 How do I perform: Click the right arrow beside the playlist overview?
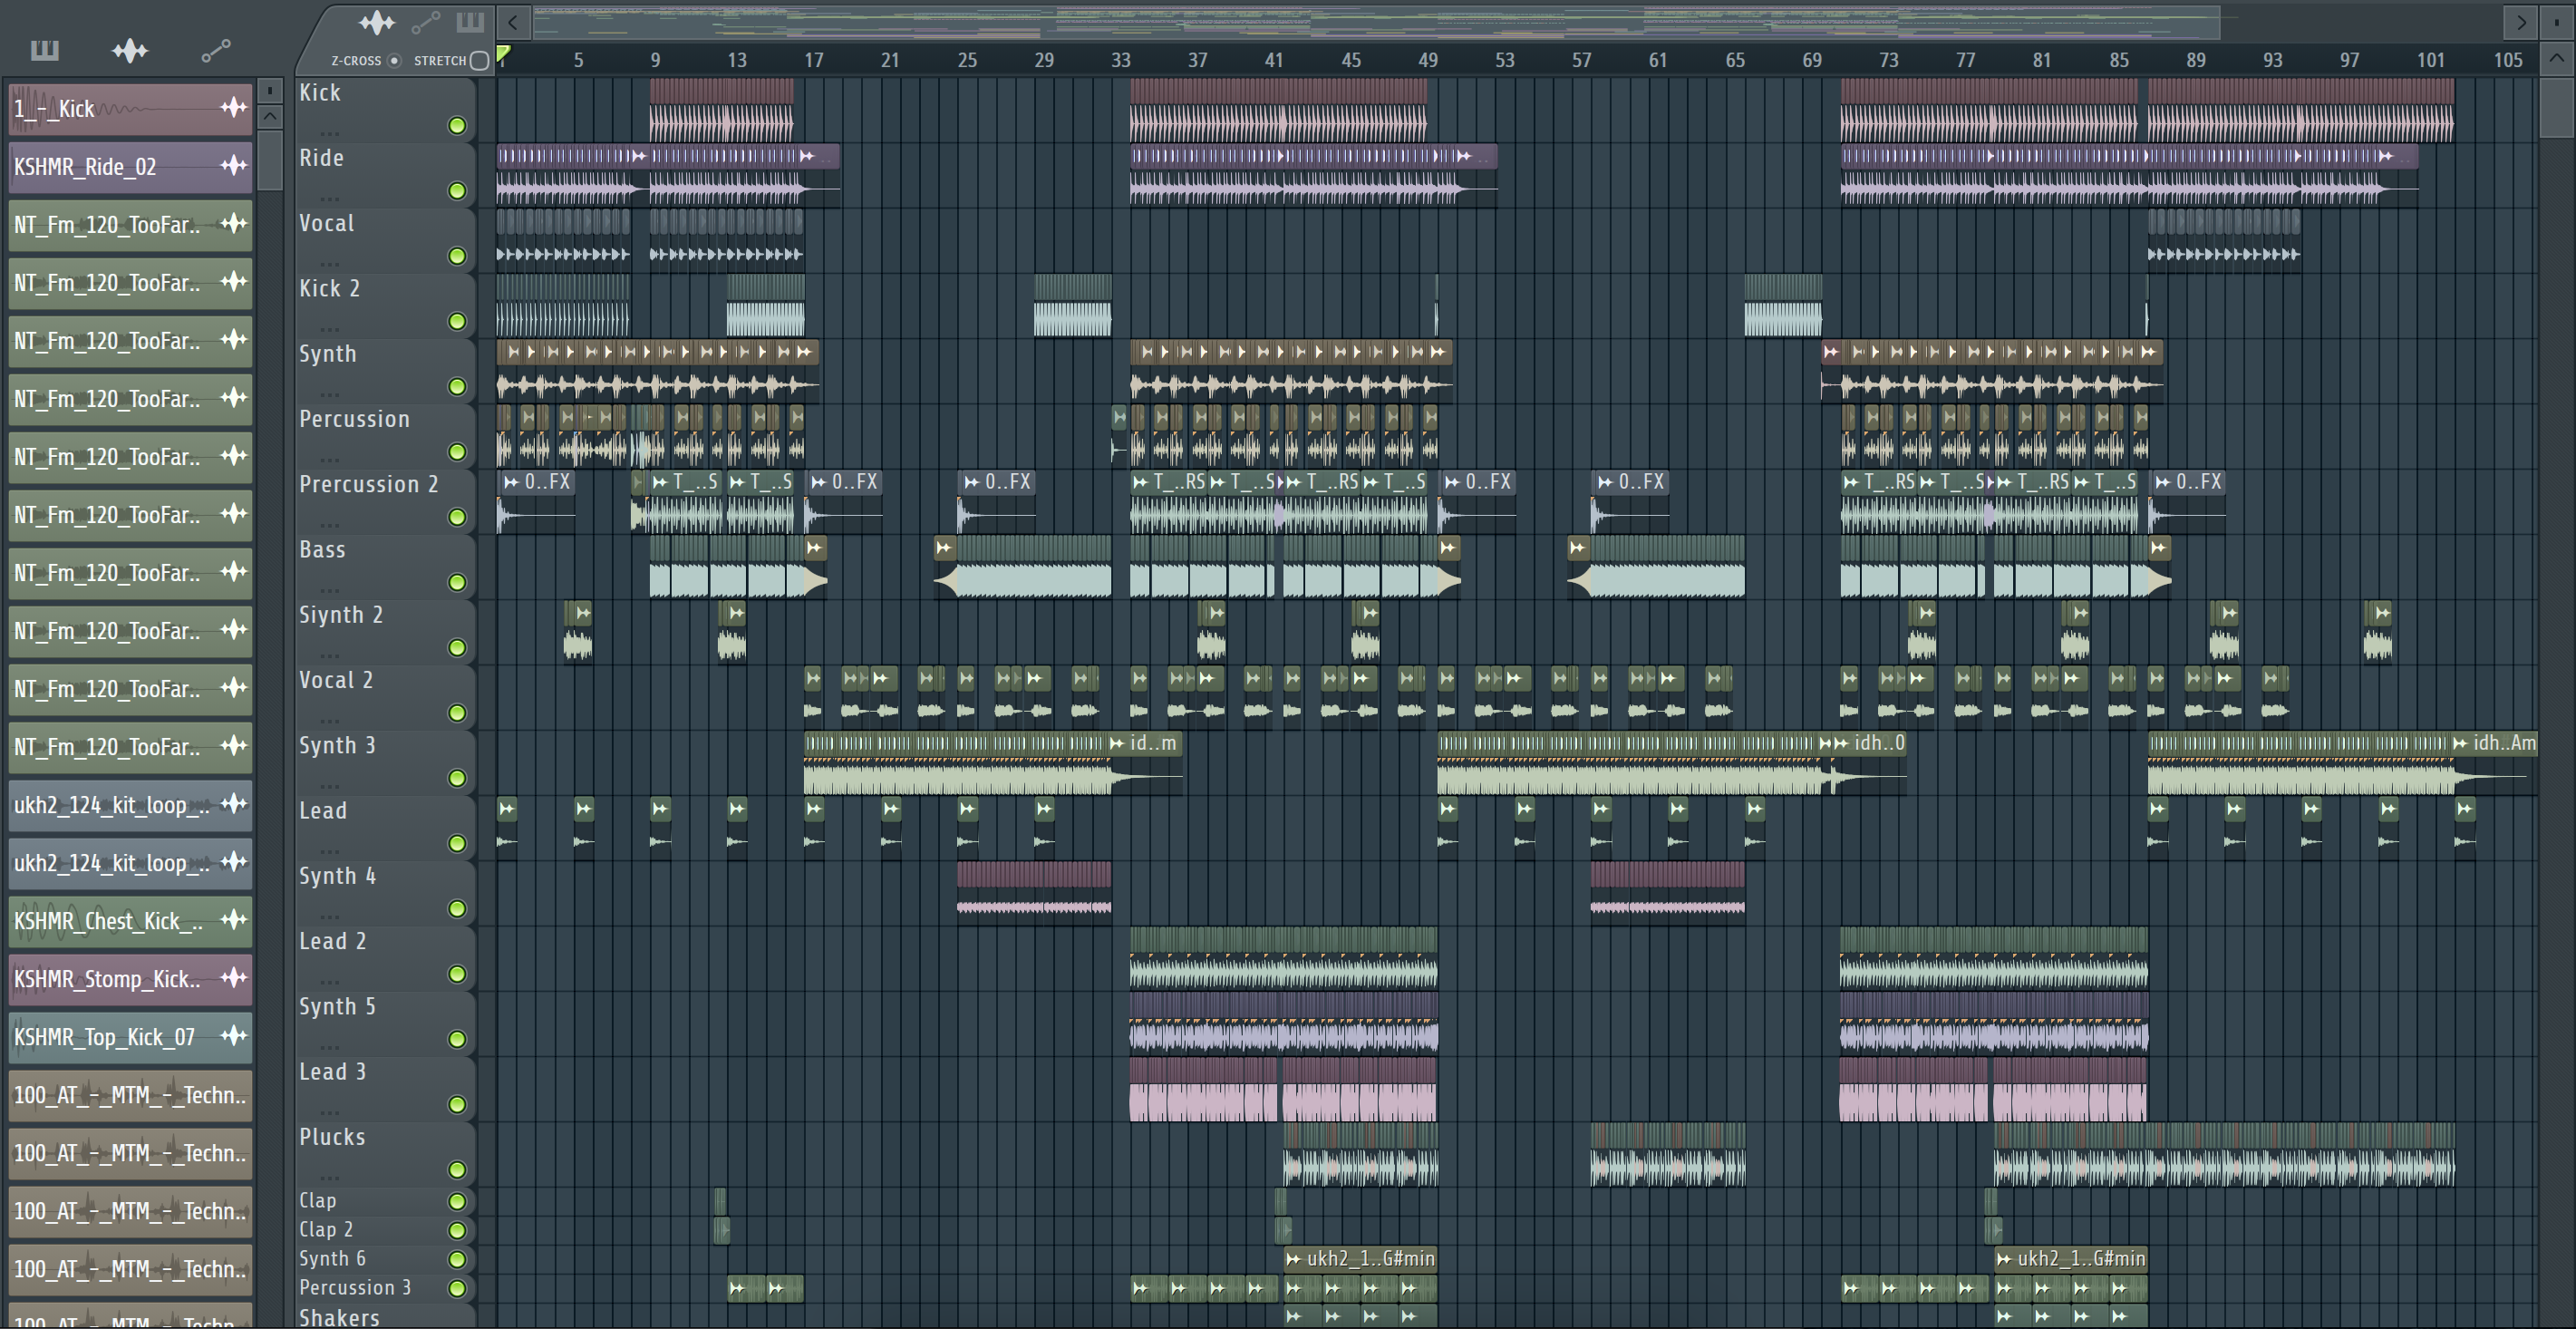(x=2521, y=21)
